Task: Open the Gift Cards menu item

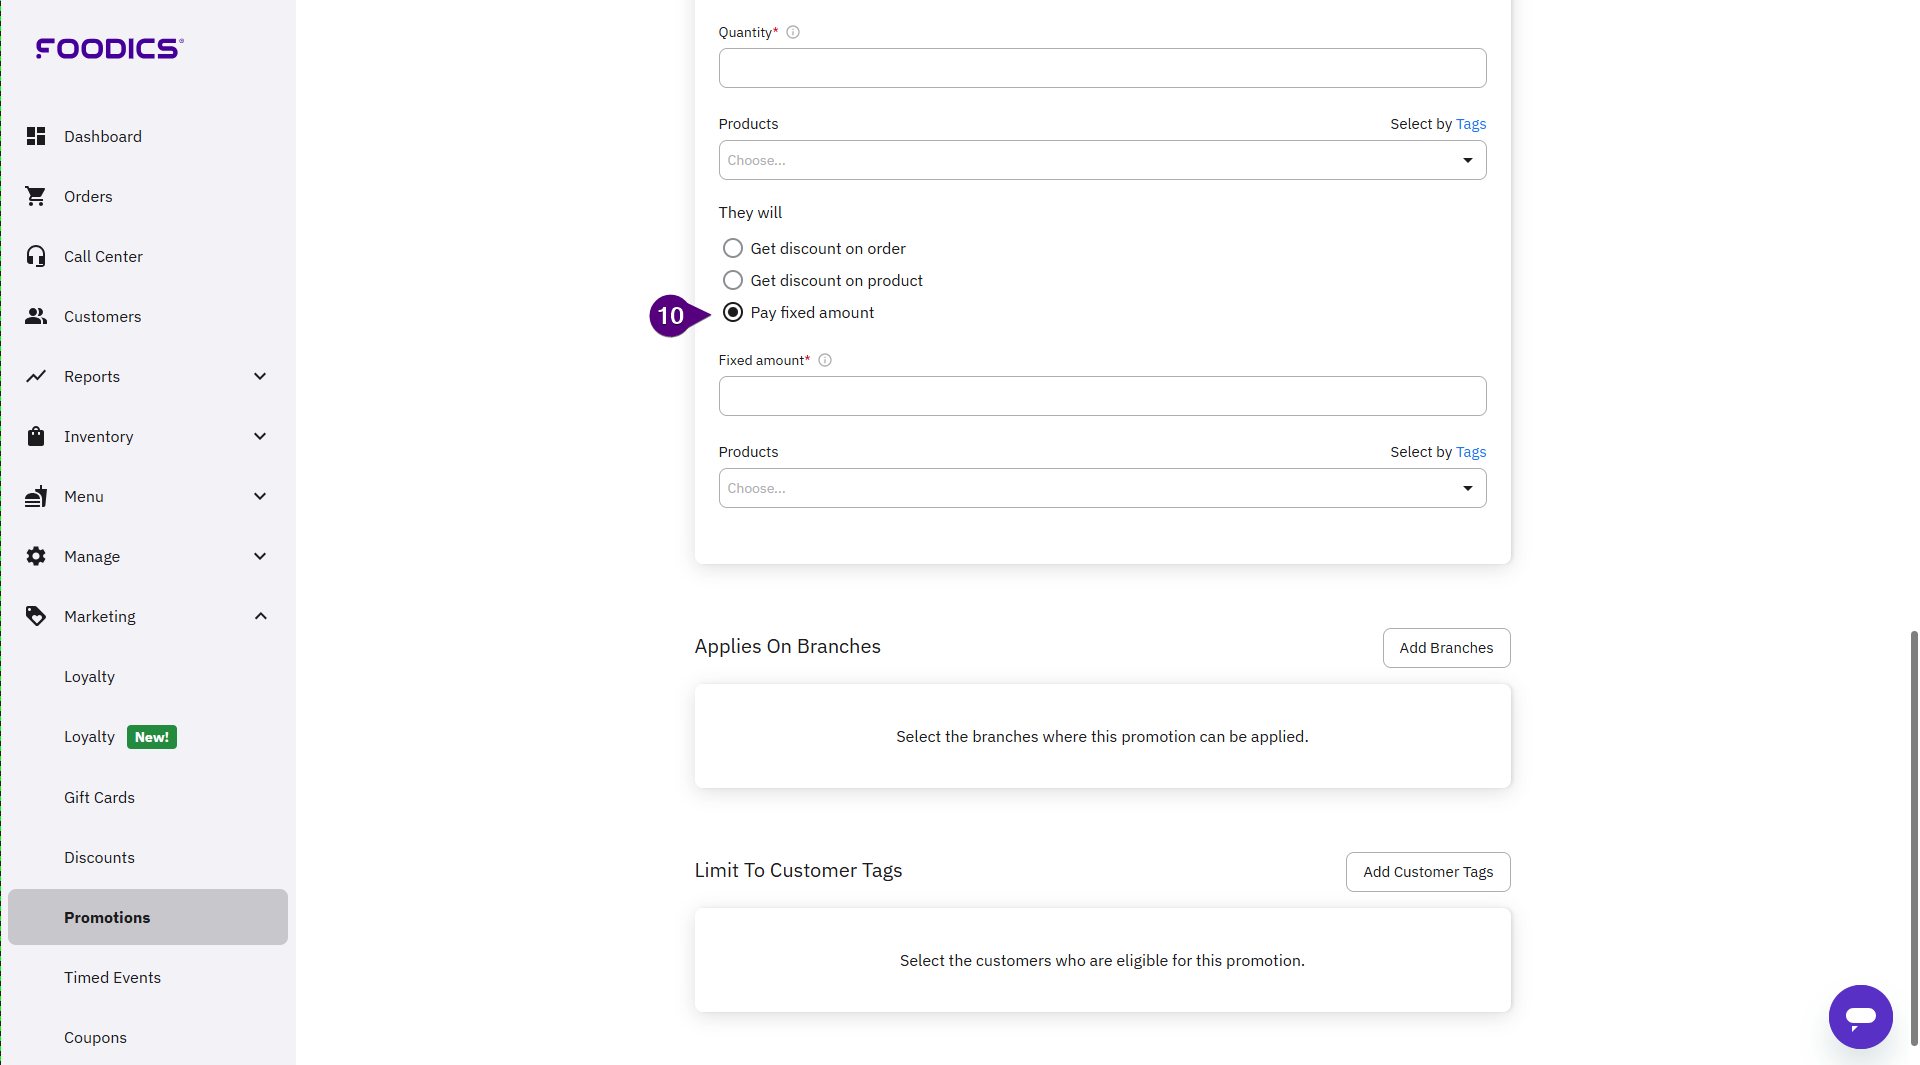Action: (x=99, y=797)
